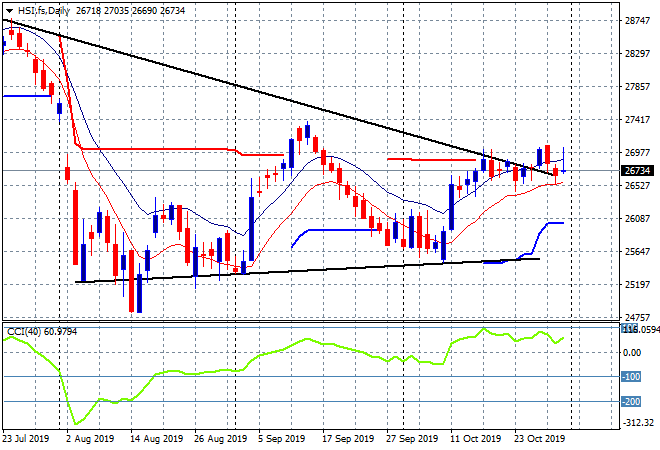Select the ascending black support trendline

307,270
